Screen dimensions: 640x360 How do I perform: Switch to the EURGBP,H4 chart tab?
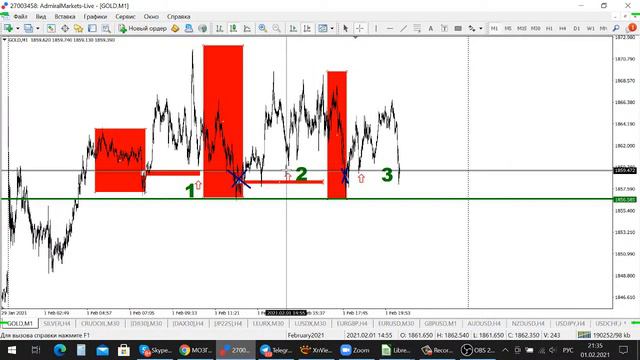pyautogui.click(x=352, y=324)
